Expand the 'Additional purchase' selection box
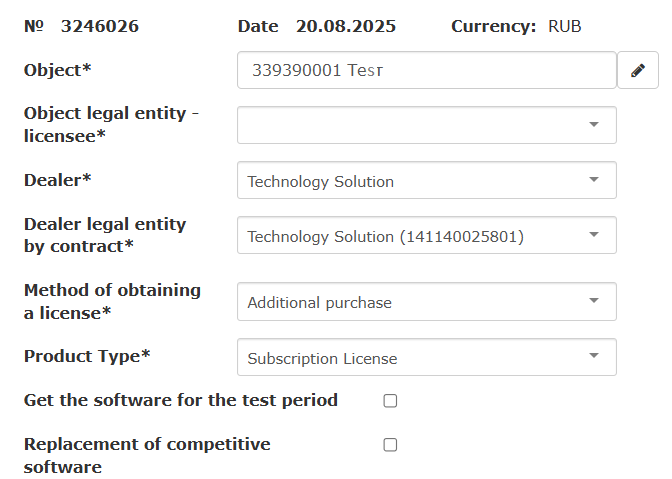The width and height of the screenshot is (672, 479). point(410,302)
